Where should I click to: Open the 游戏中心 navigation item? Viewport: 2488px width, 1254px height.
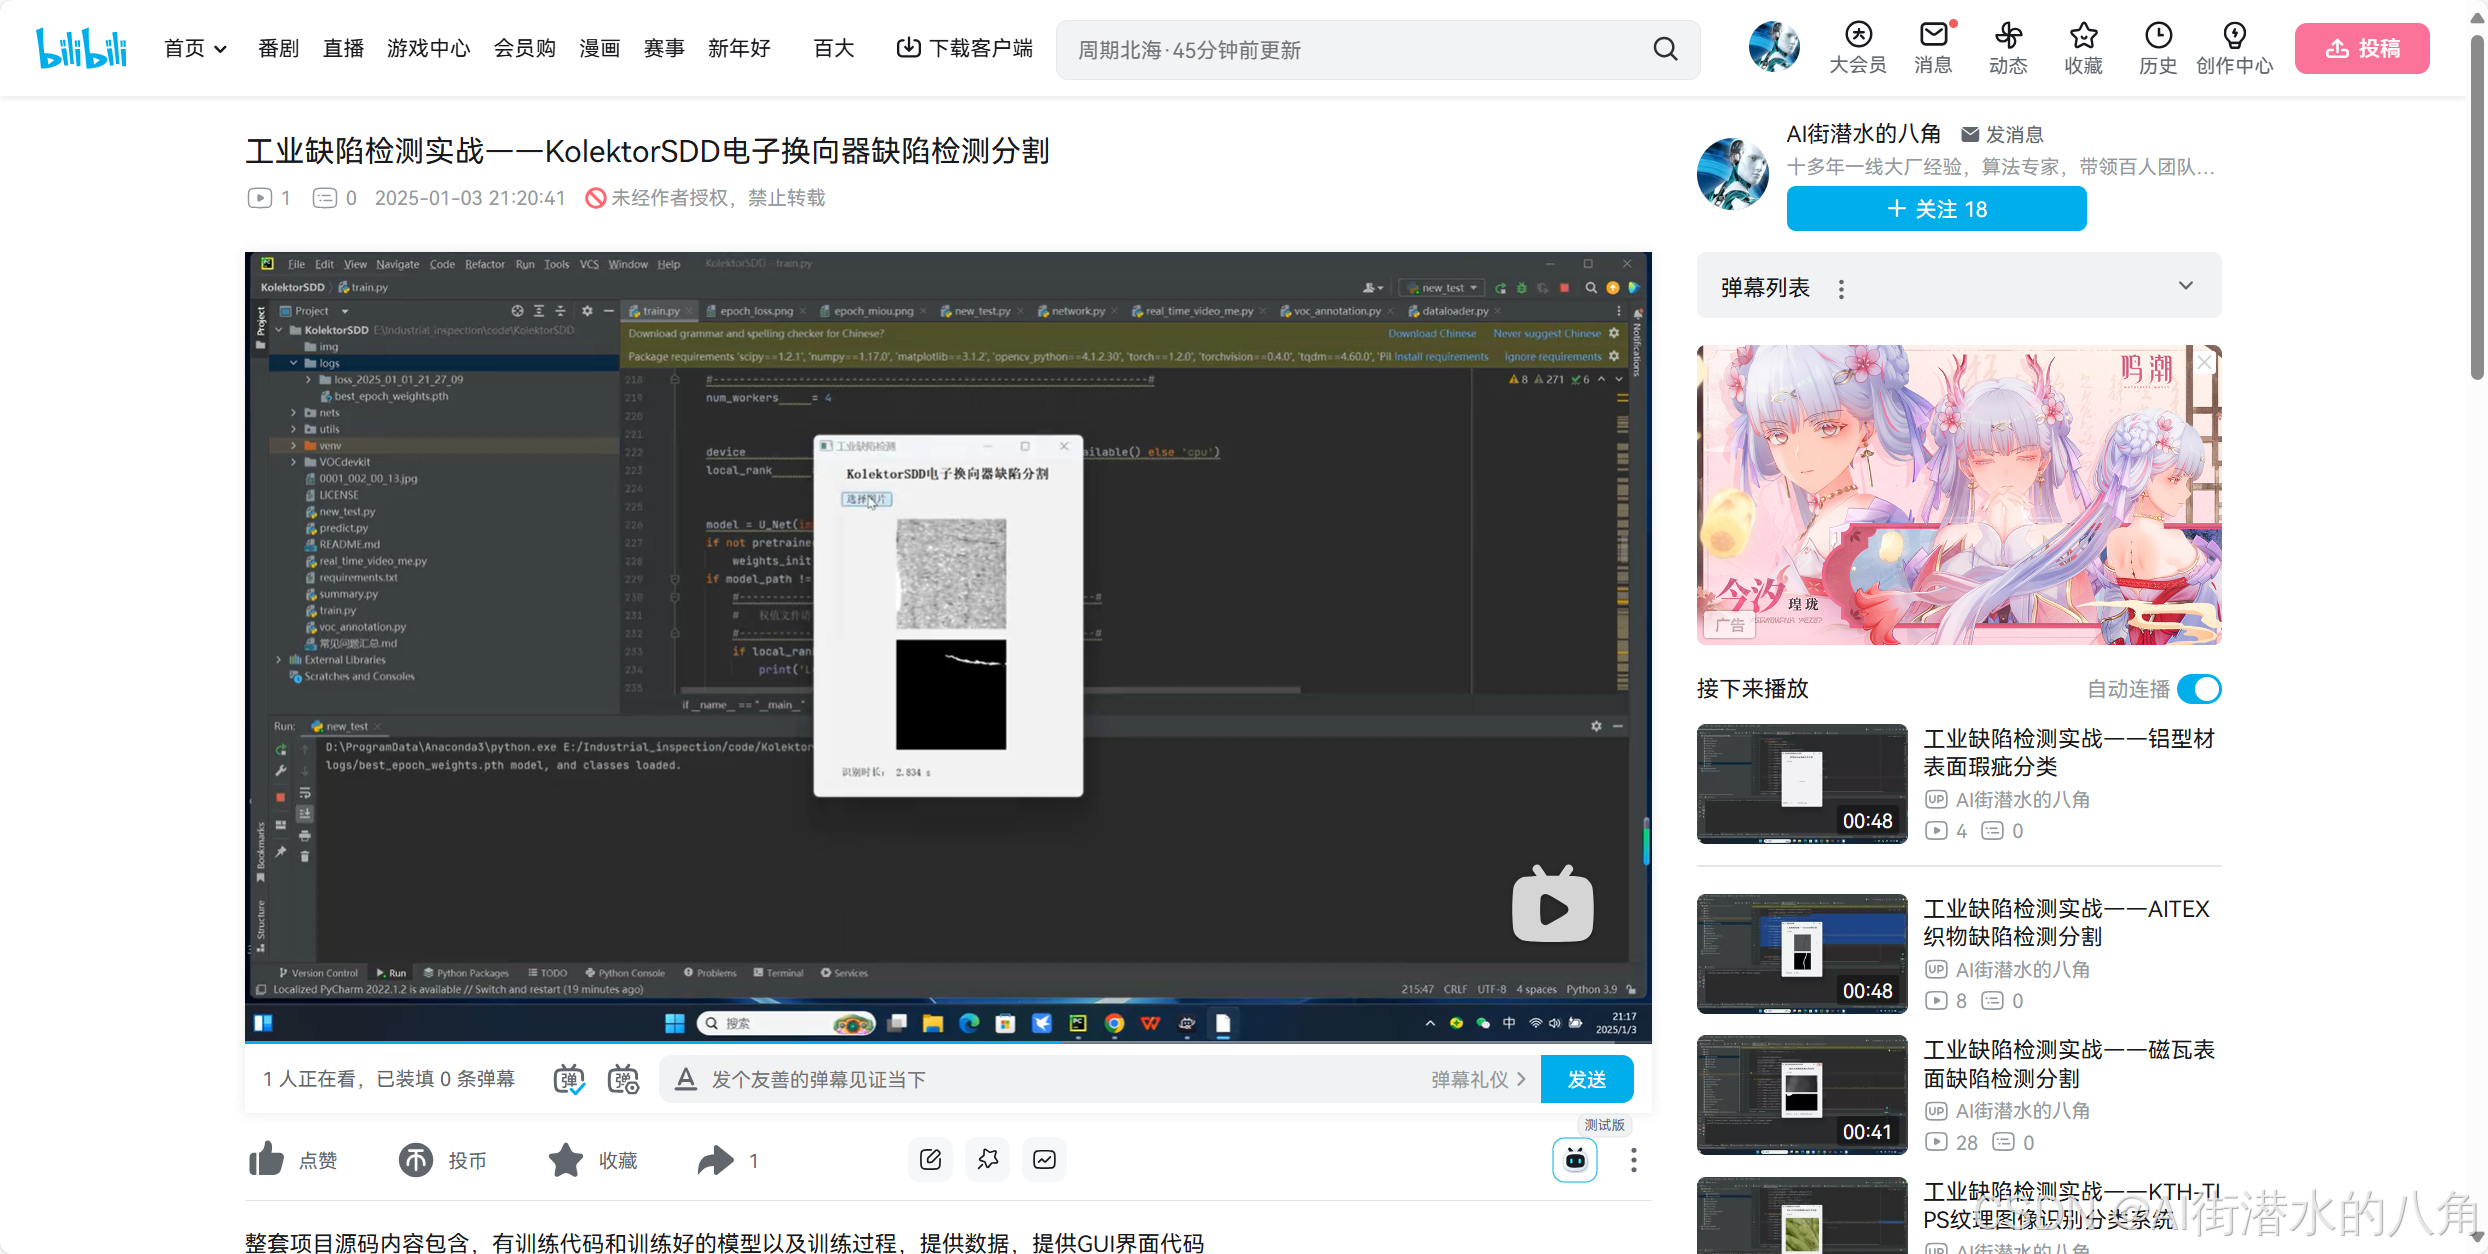(x=428, y=48)
